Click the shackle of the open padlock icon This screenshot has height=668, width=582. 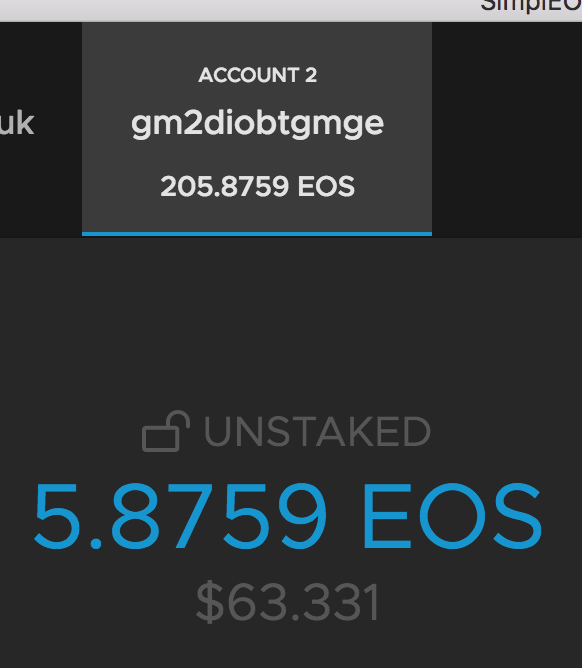(178, 420)
